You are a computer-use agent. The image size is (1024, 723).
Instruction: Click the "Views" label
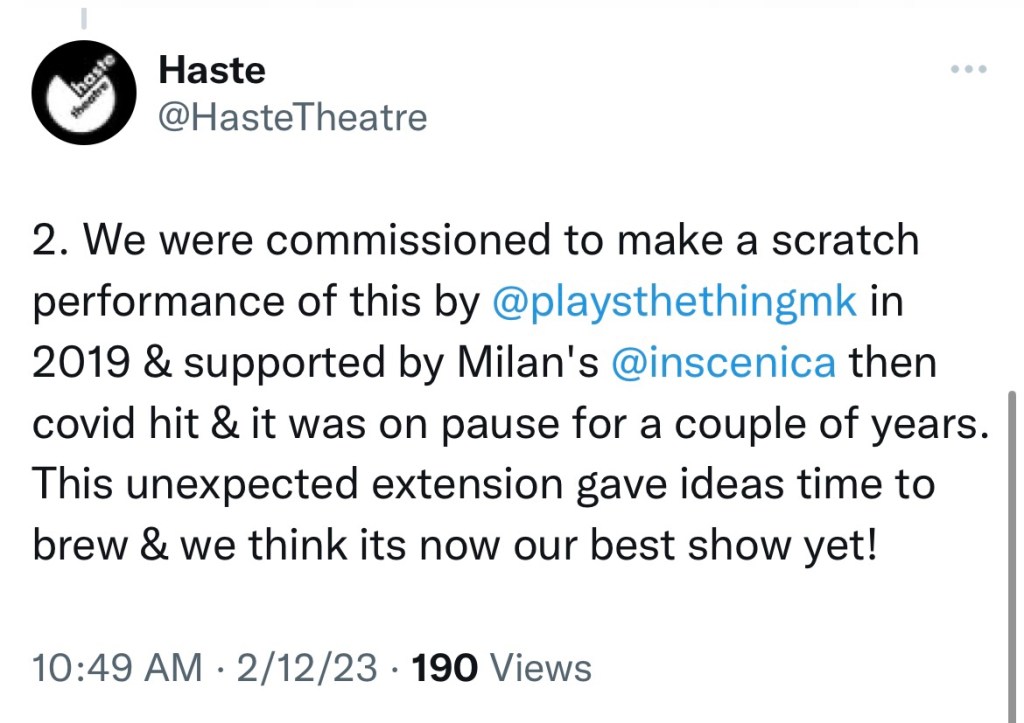[544, 667]
